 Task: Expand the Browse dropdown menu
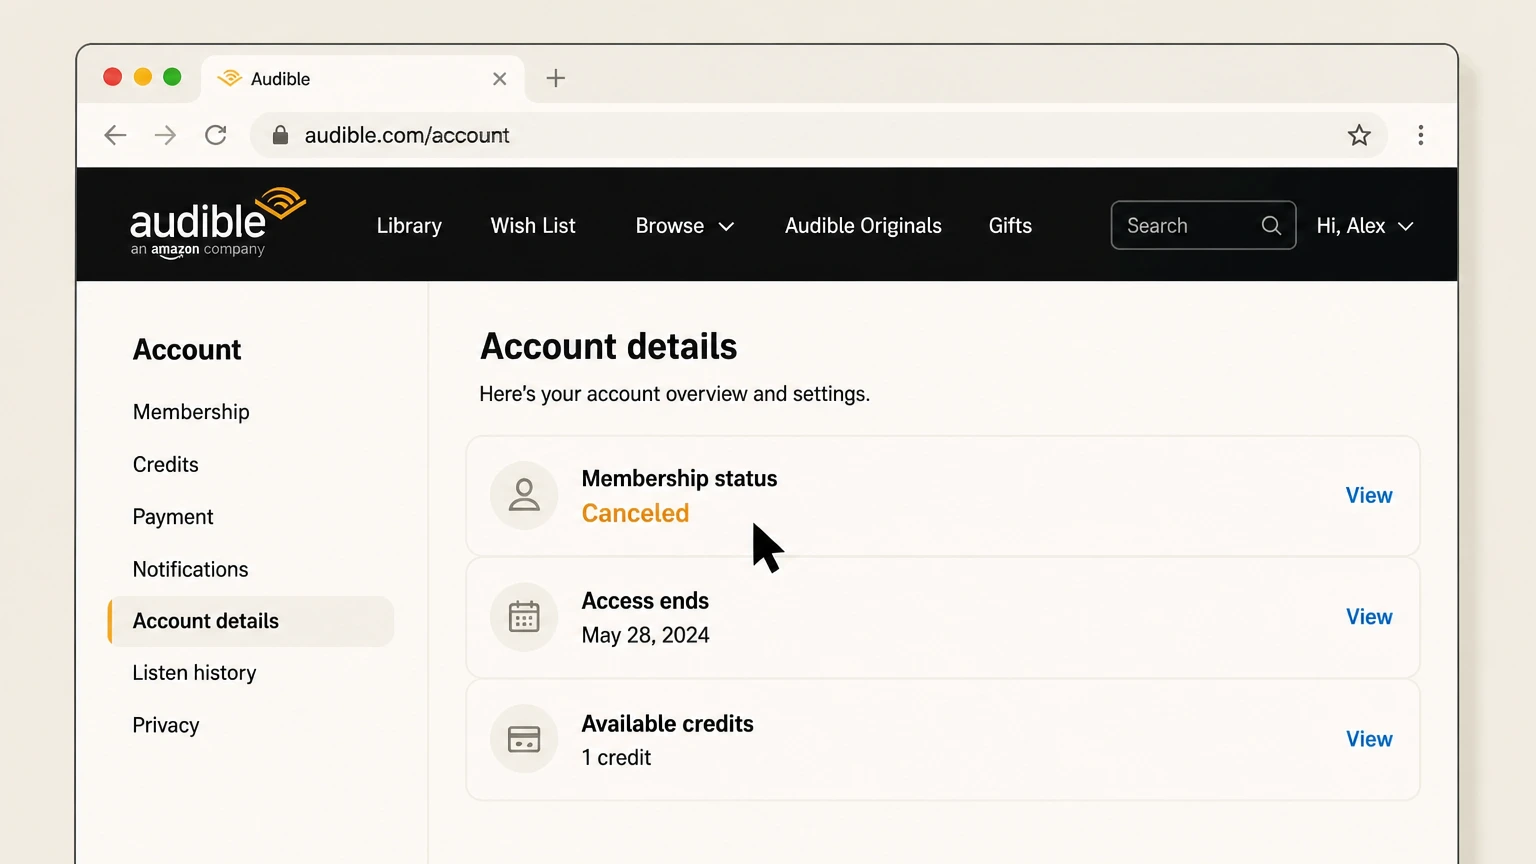685,226
